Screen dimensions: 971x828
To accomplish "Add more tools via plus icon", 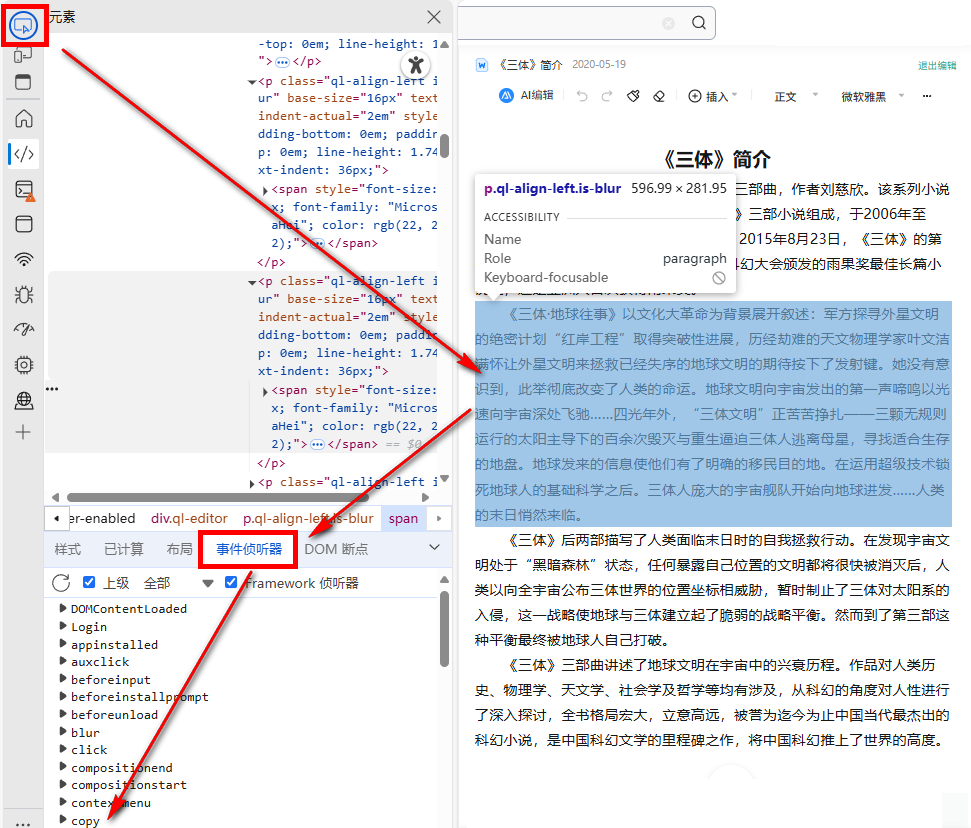I will pyautogui.click(x=23, y=432).
